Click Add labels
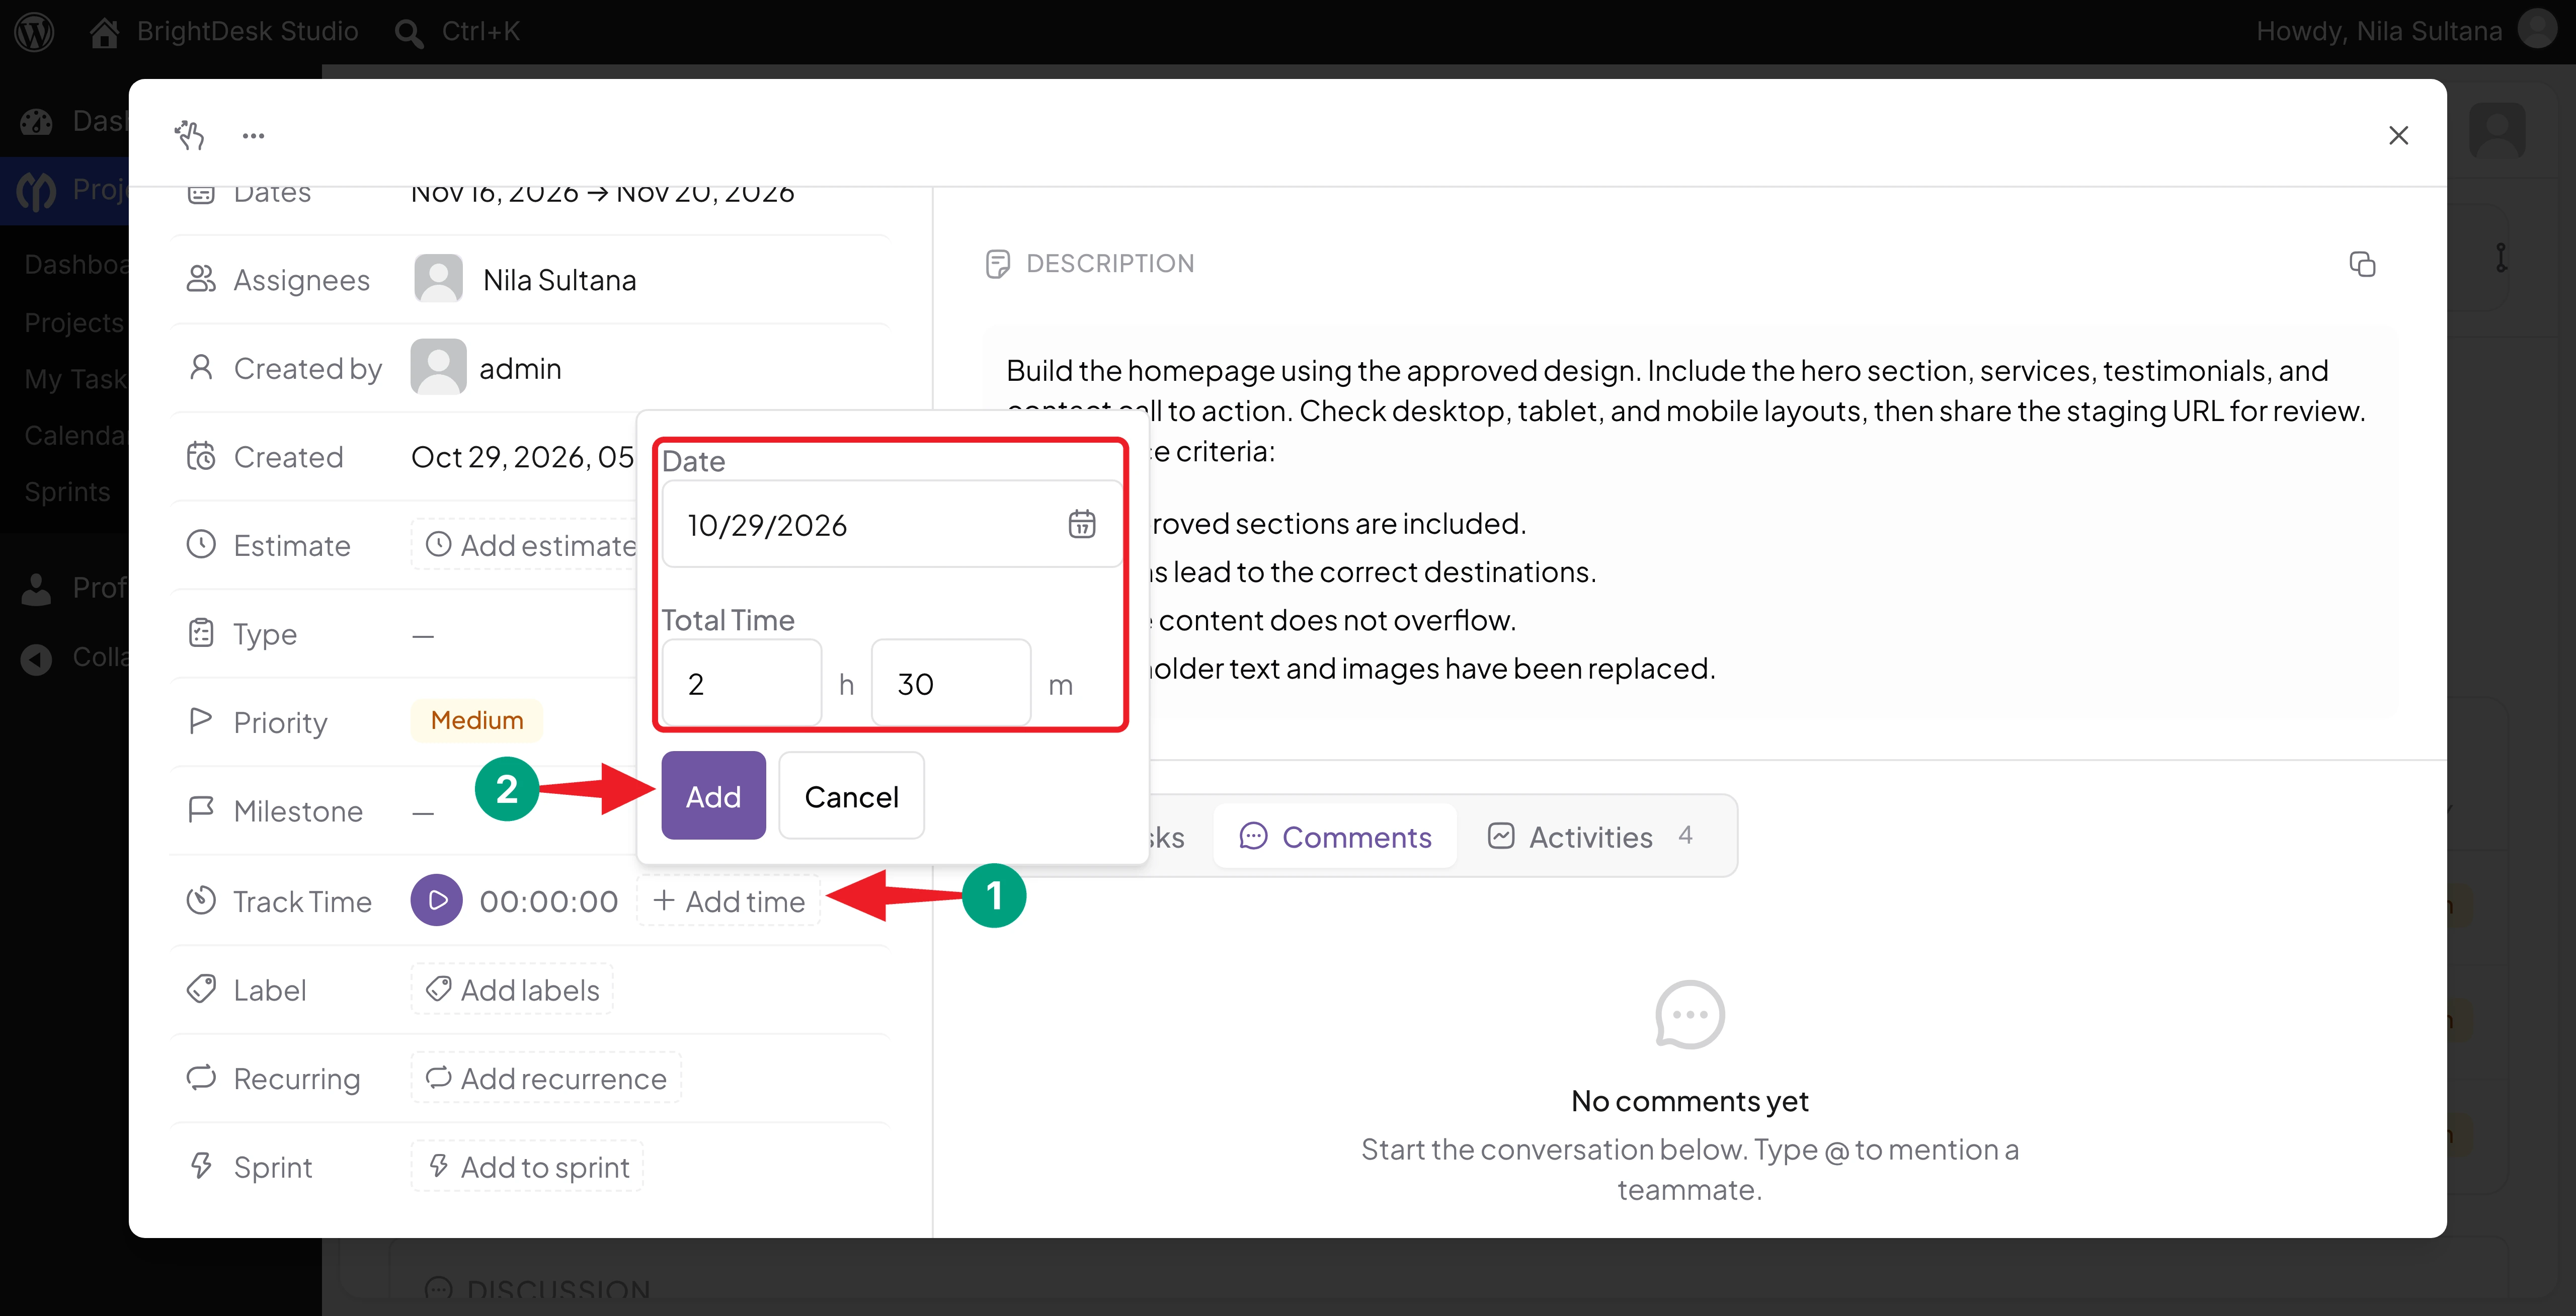The width and height of the screenshot is (2576, 1316). tap(512, 990)
